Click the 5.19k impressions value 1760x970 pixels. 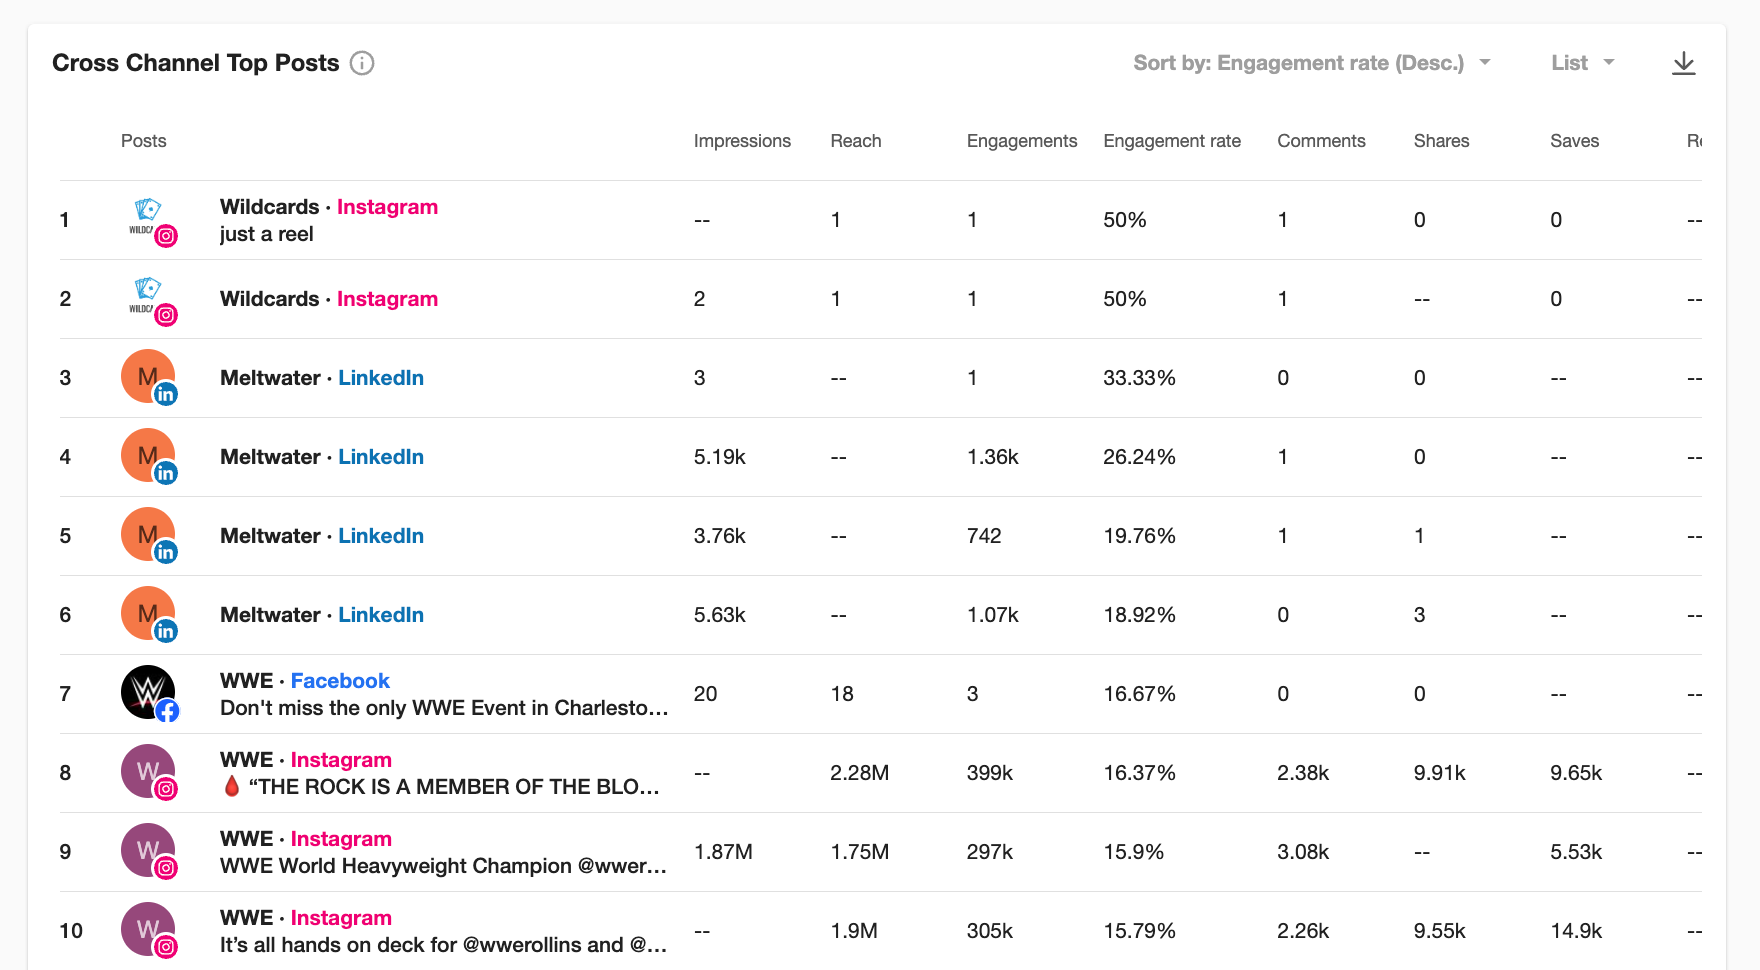point(720,457)
